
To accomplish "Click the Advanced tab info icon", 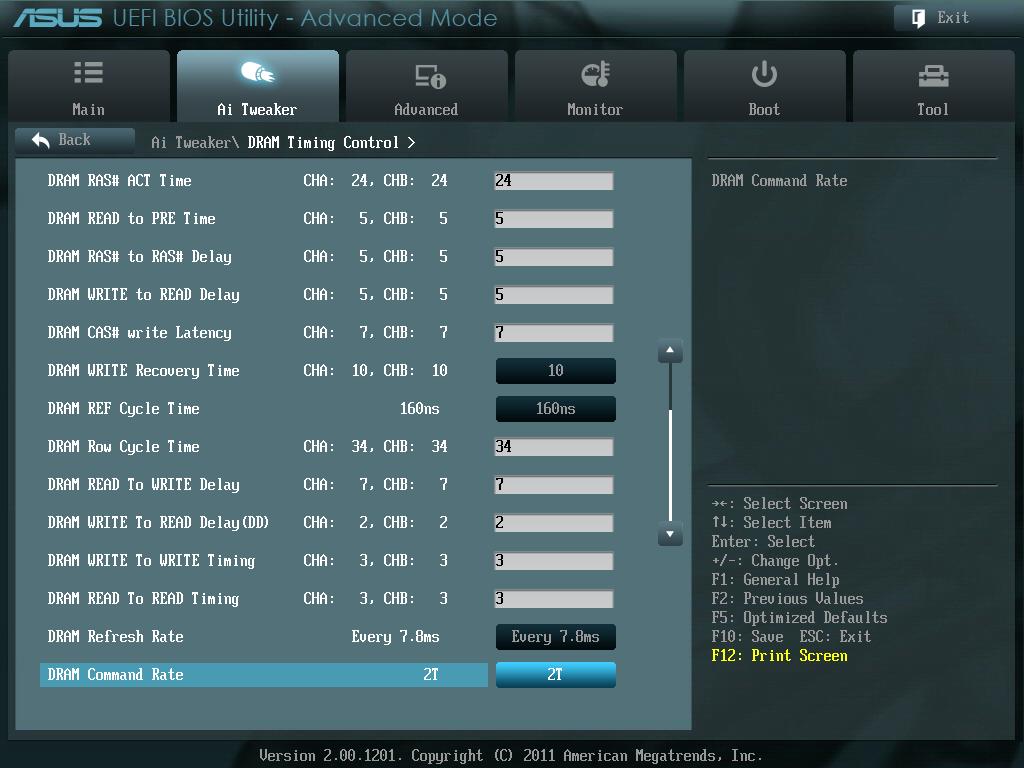I will (430, 76).
